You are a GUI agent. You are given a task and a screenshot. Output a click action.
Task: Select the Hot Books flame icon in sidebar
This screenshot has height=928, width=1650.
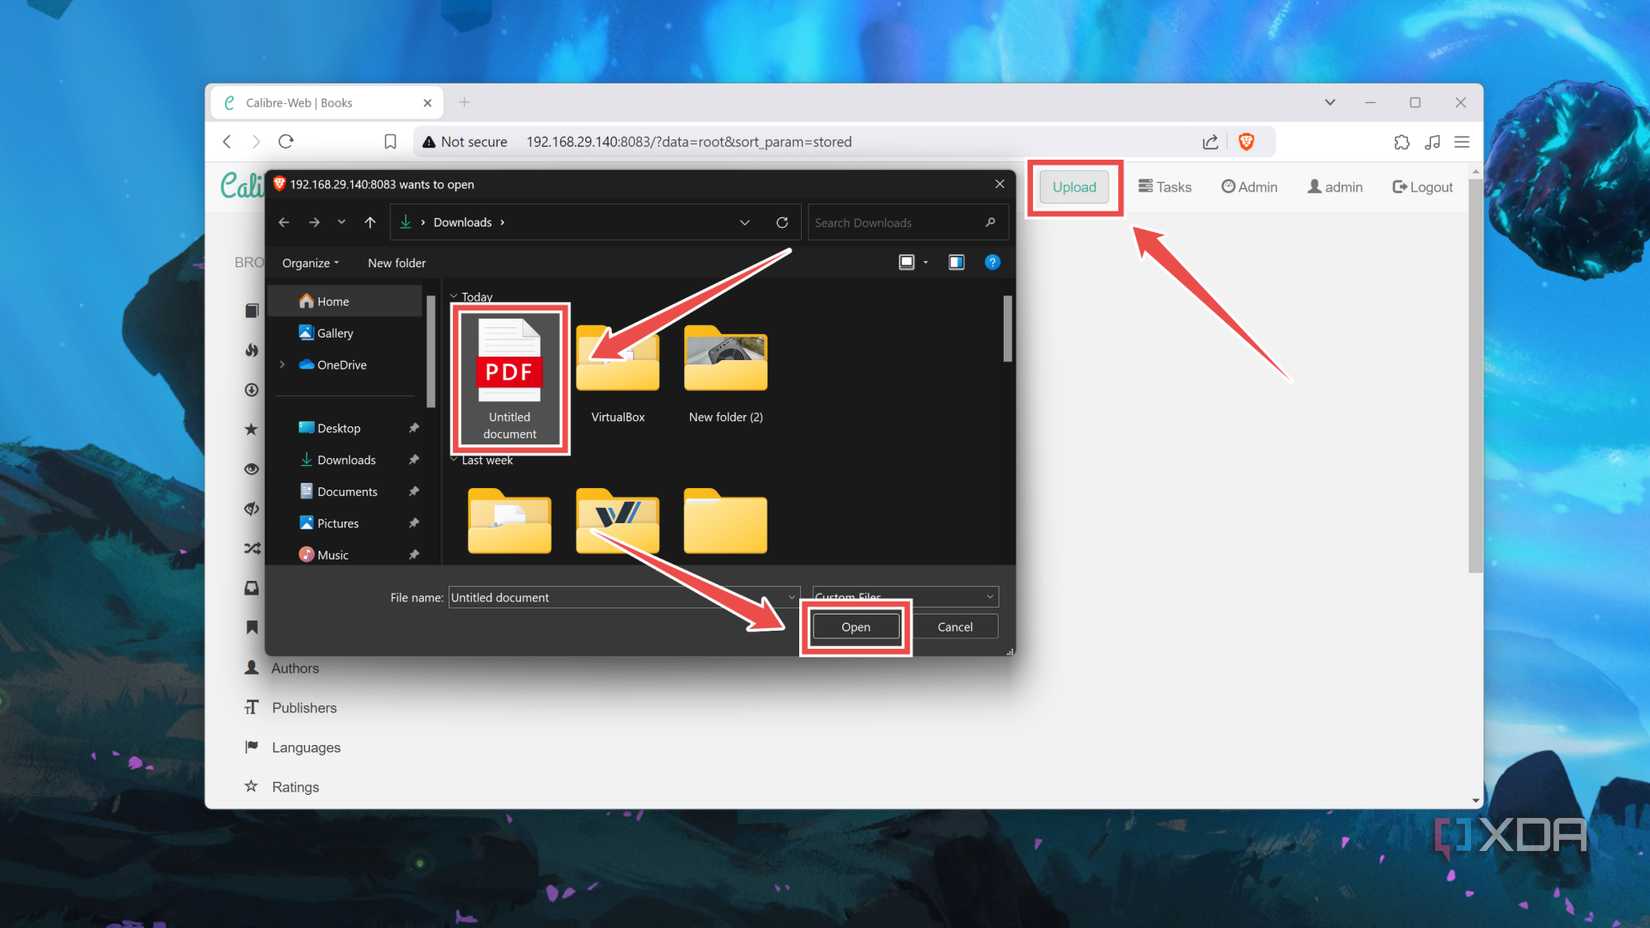252,351
